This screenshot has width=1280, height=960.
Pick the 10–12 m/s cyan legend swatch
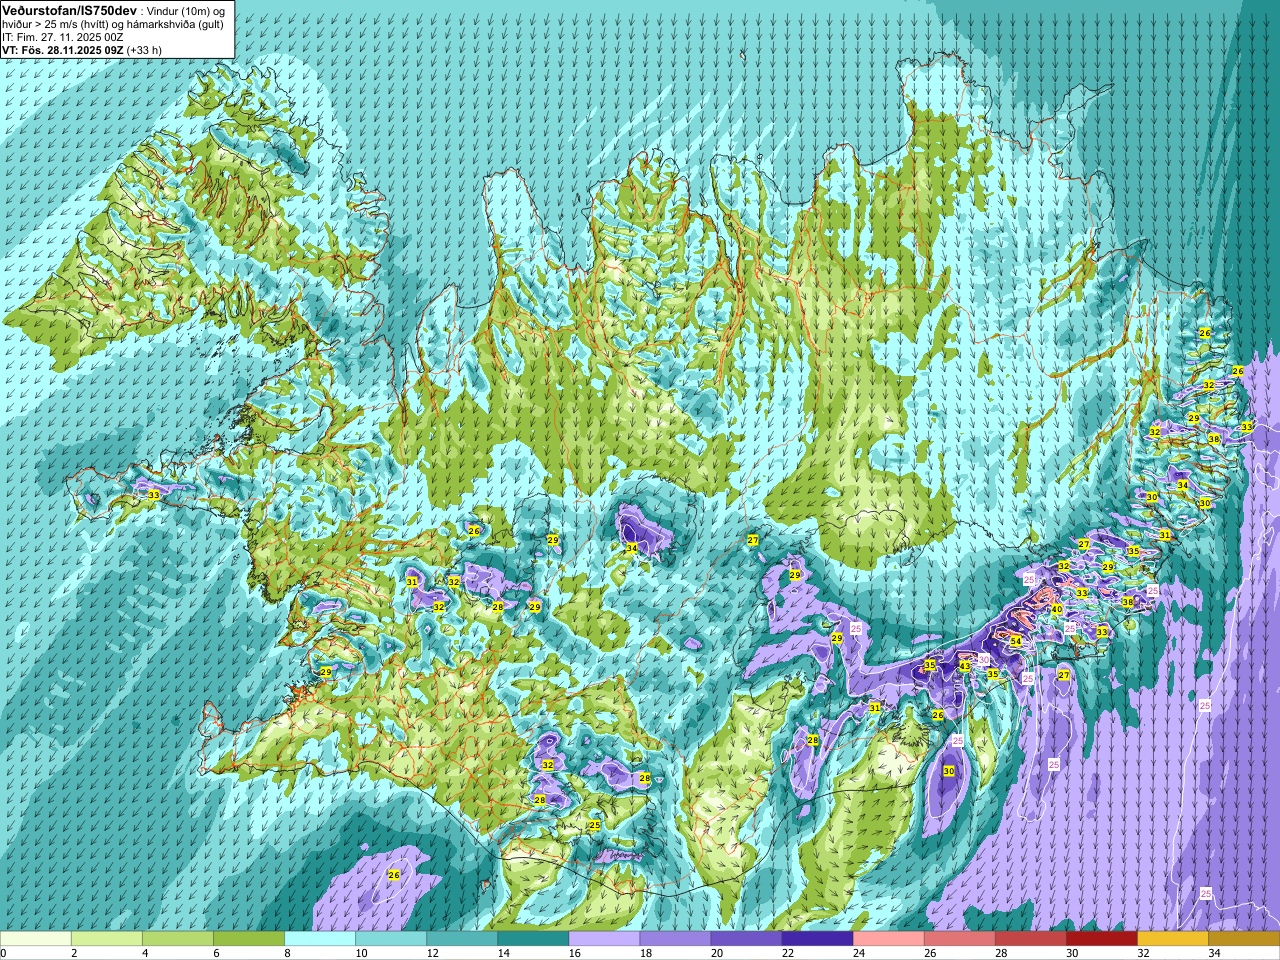pyautogui.click(x=391, y=939)
